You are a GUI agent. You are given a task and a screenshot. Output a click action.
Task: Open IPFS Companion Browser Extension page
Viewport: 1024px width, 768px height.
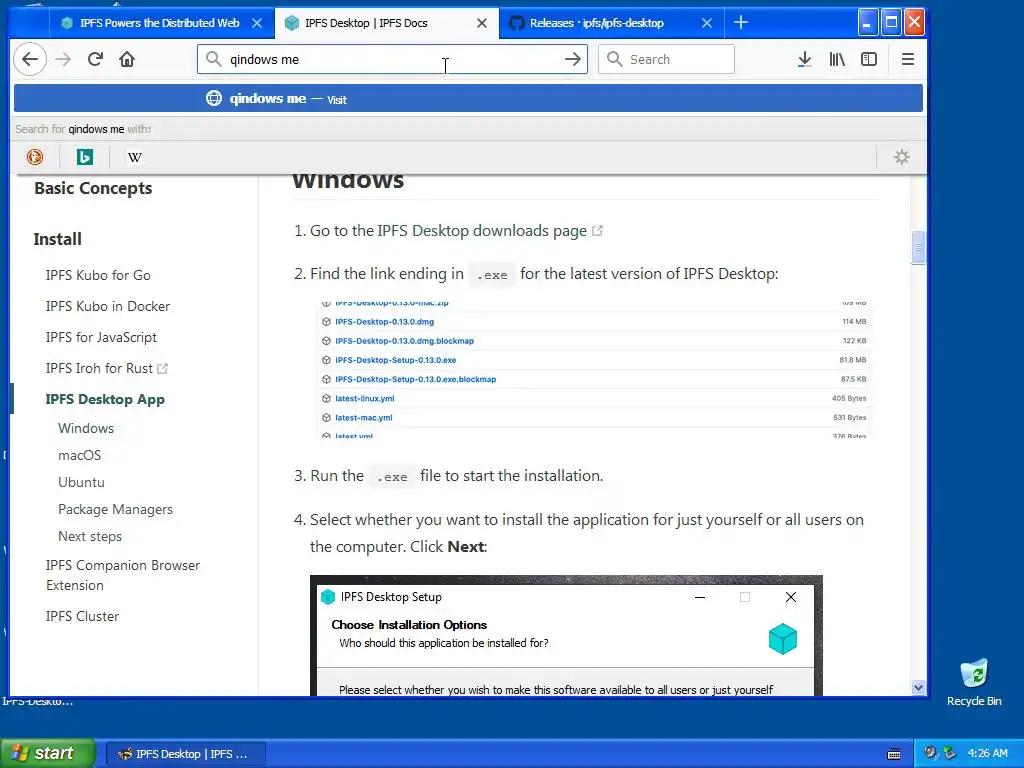(x=123, y=575)
